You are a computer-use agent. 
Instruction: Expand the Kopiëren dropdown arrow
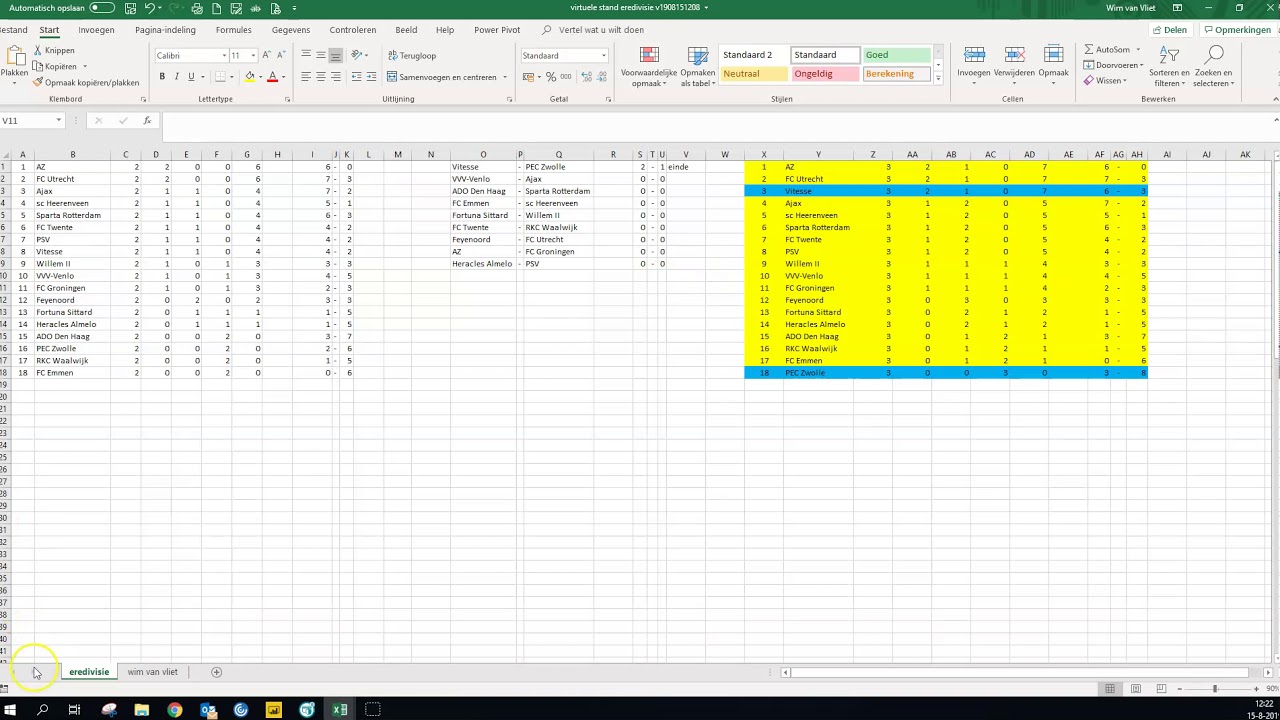(85, 66)
